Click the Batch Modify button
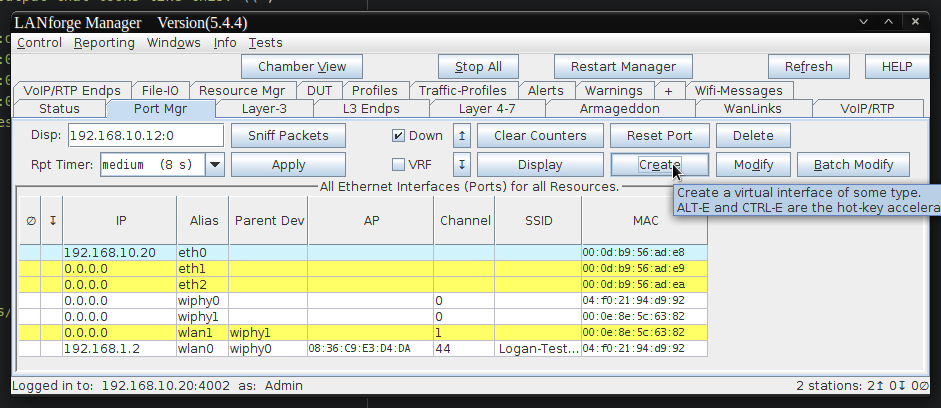Image resolution: width=941 pixels, height=408 pixels. pyautogui.click(x=853, y=164)
